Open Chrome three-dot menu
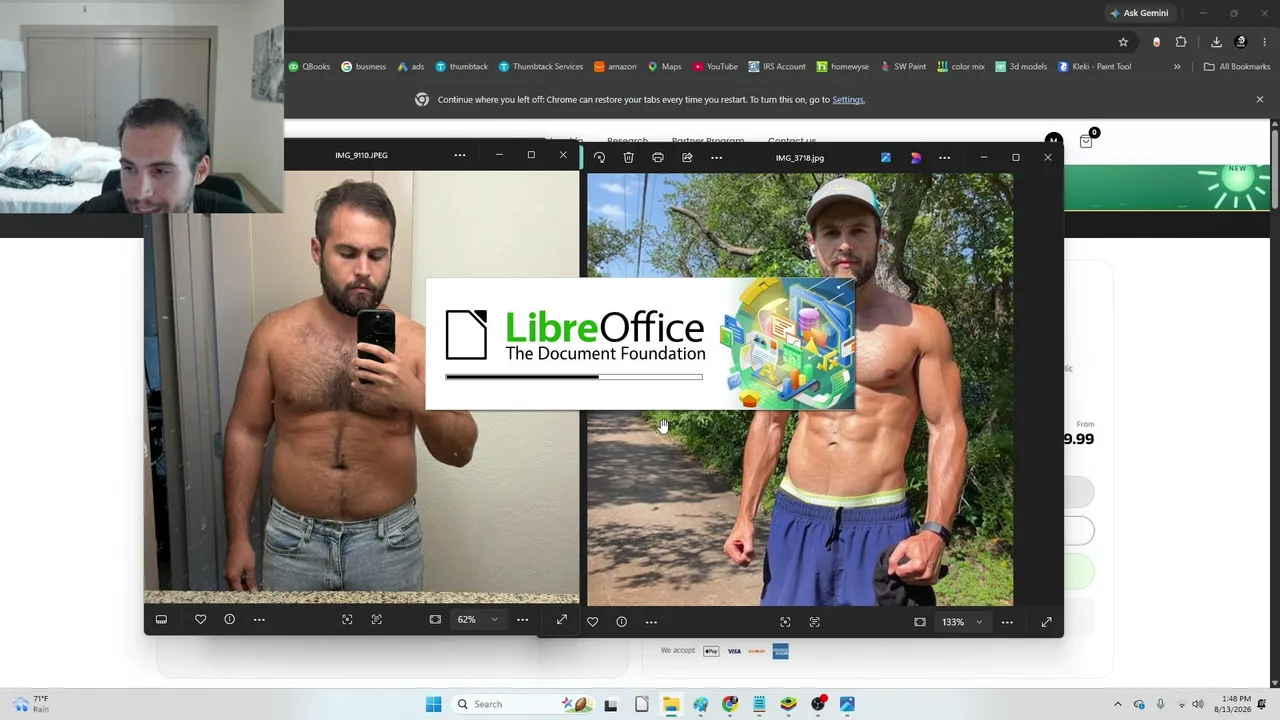 point(1264,42)
